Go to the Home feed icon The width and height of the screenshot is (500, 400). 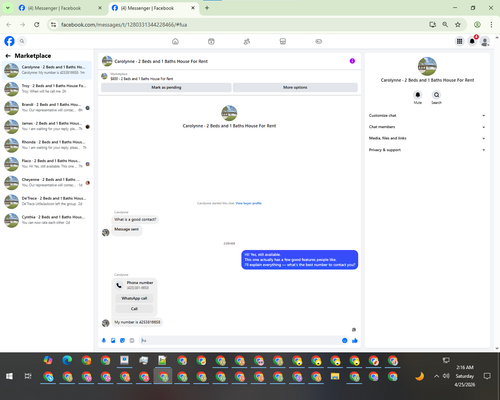pos(175,41)
